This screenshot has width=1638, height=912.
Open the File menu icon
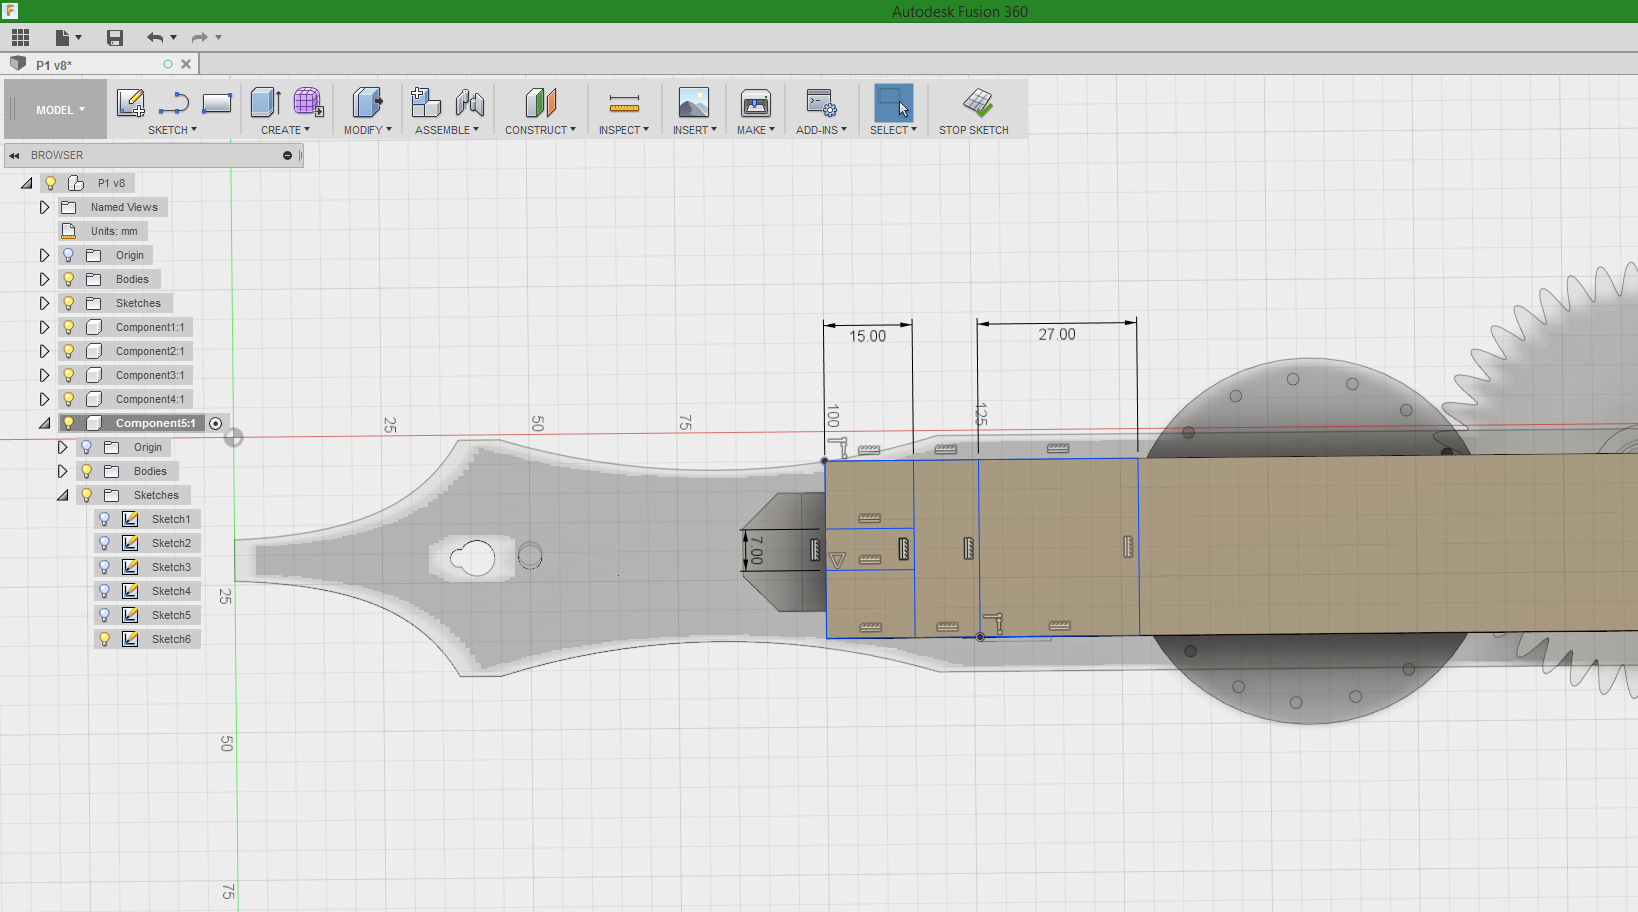pos(63,38)
